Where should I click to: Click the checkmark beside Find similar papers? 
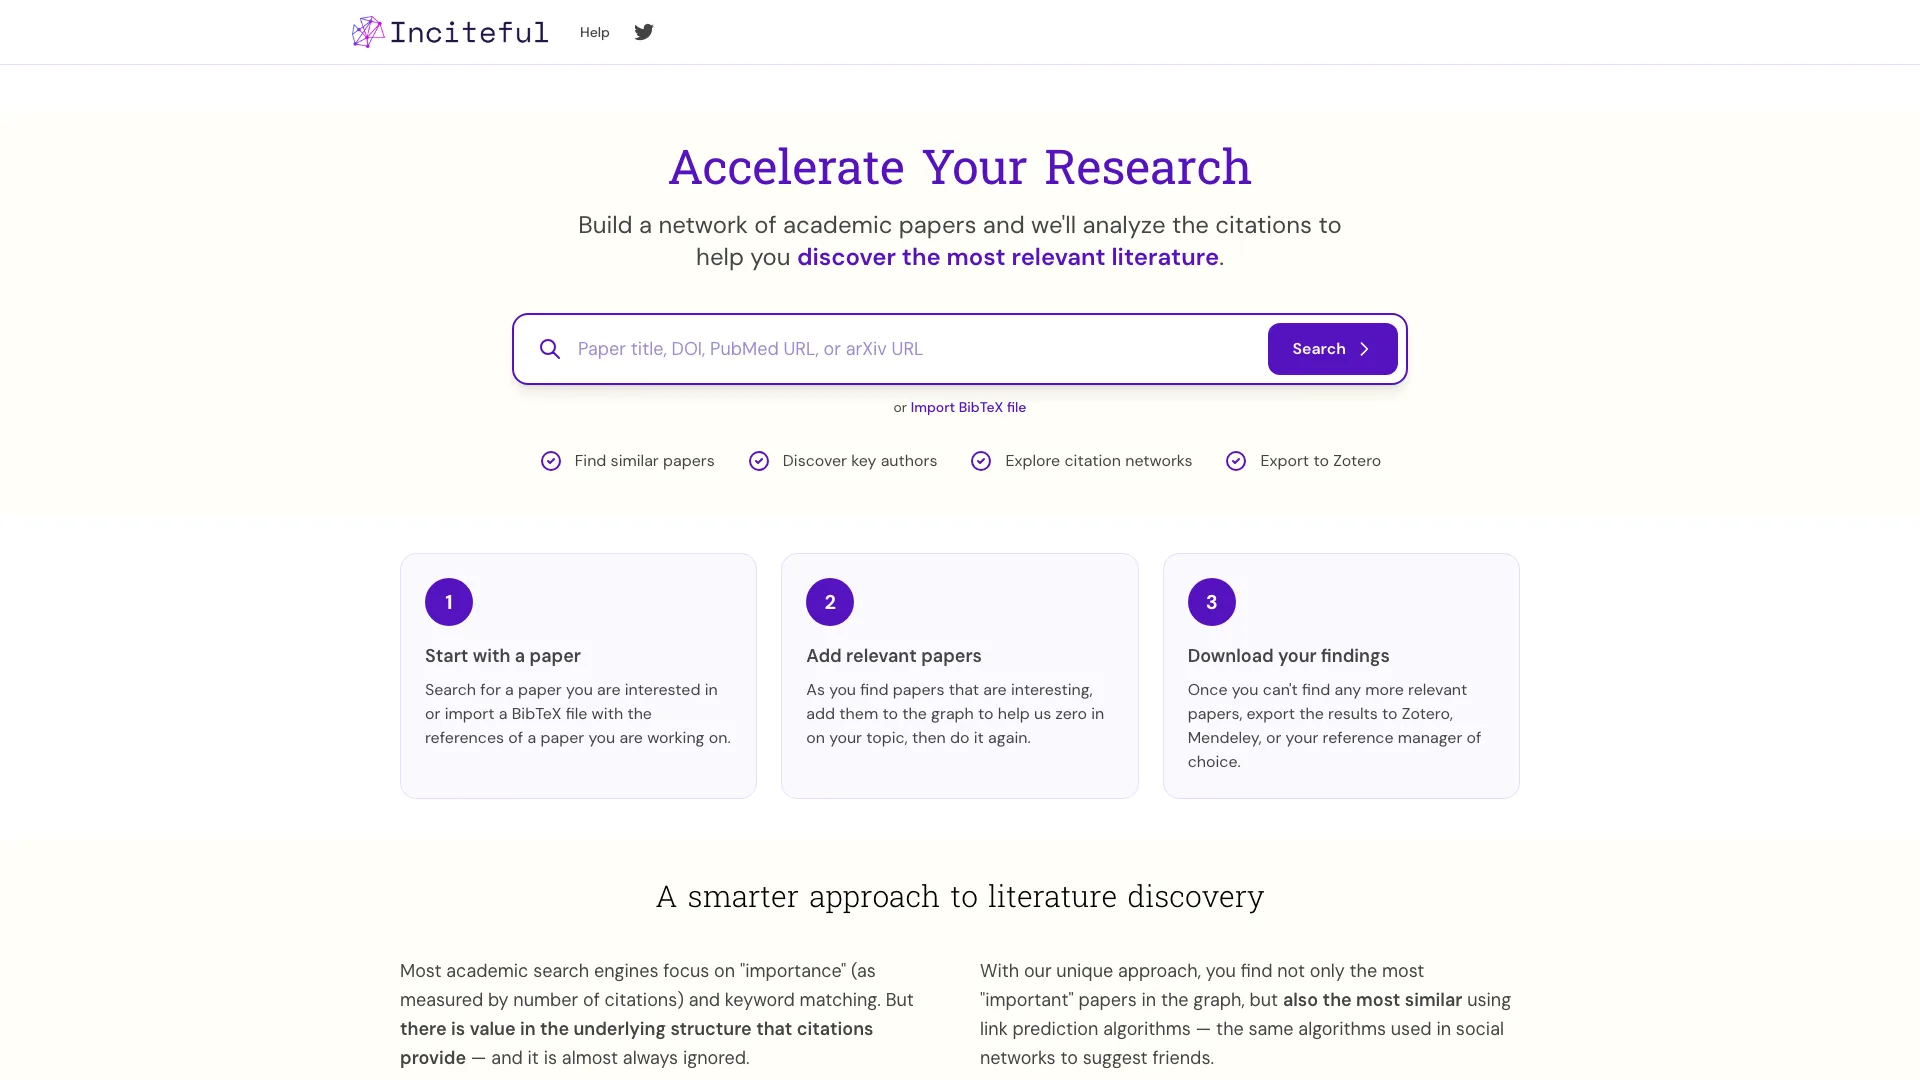551,461
